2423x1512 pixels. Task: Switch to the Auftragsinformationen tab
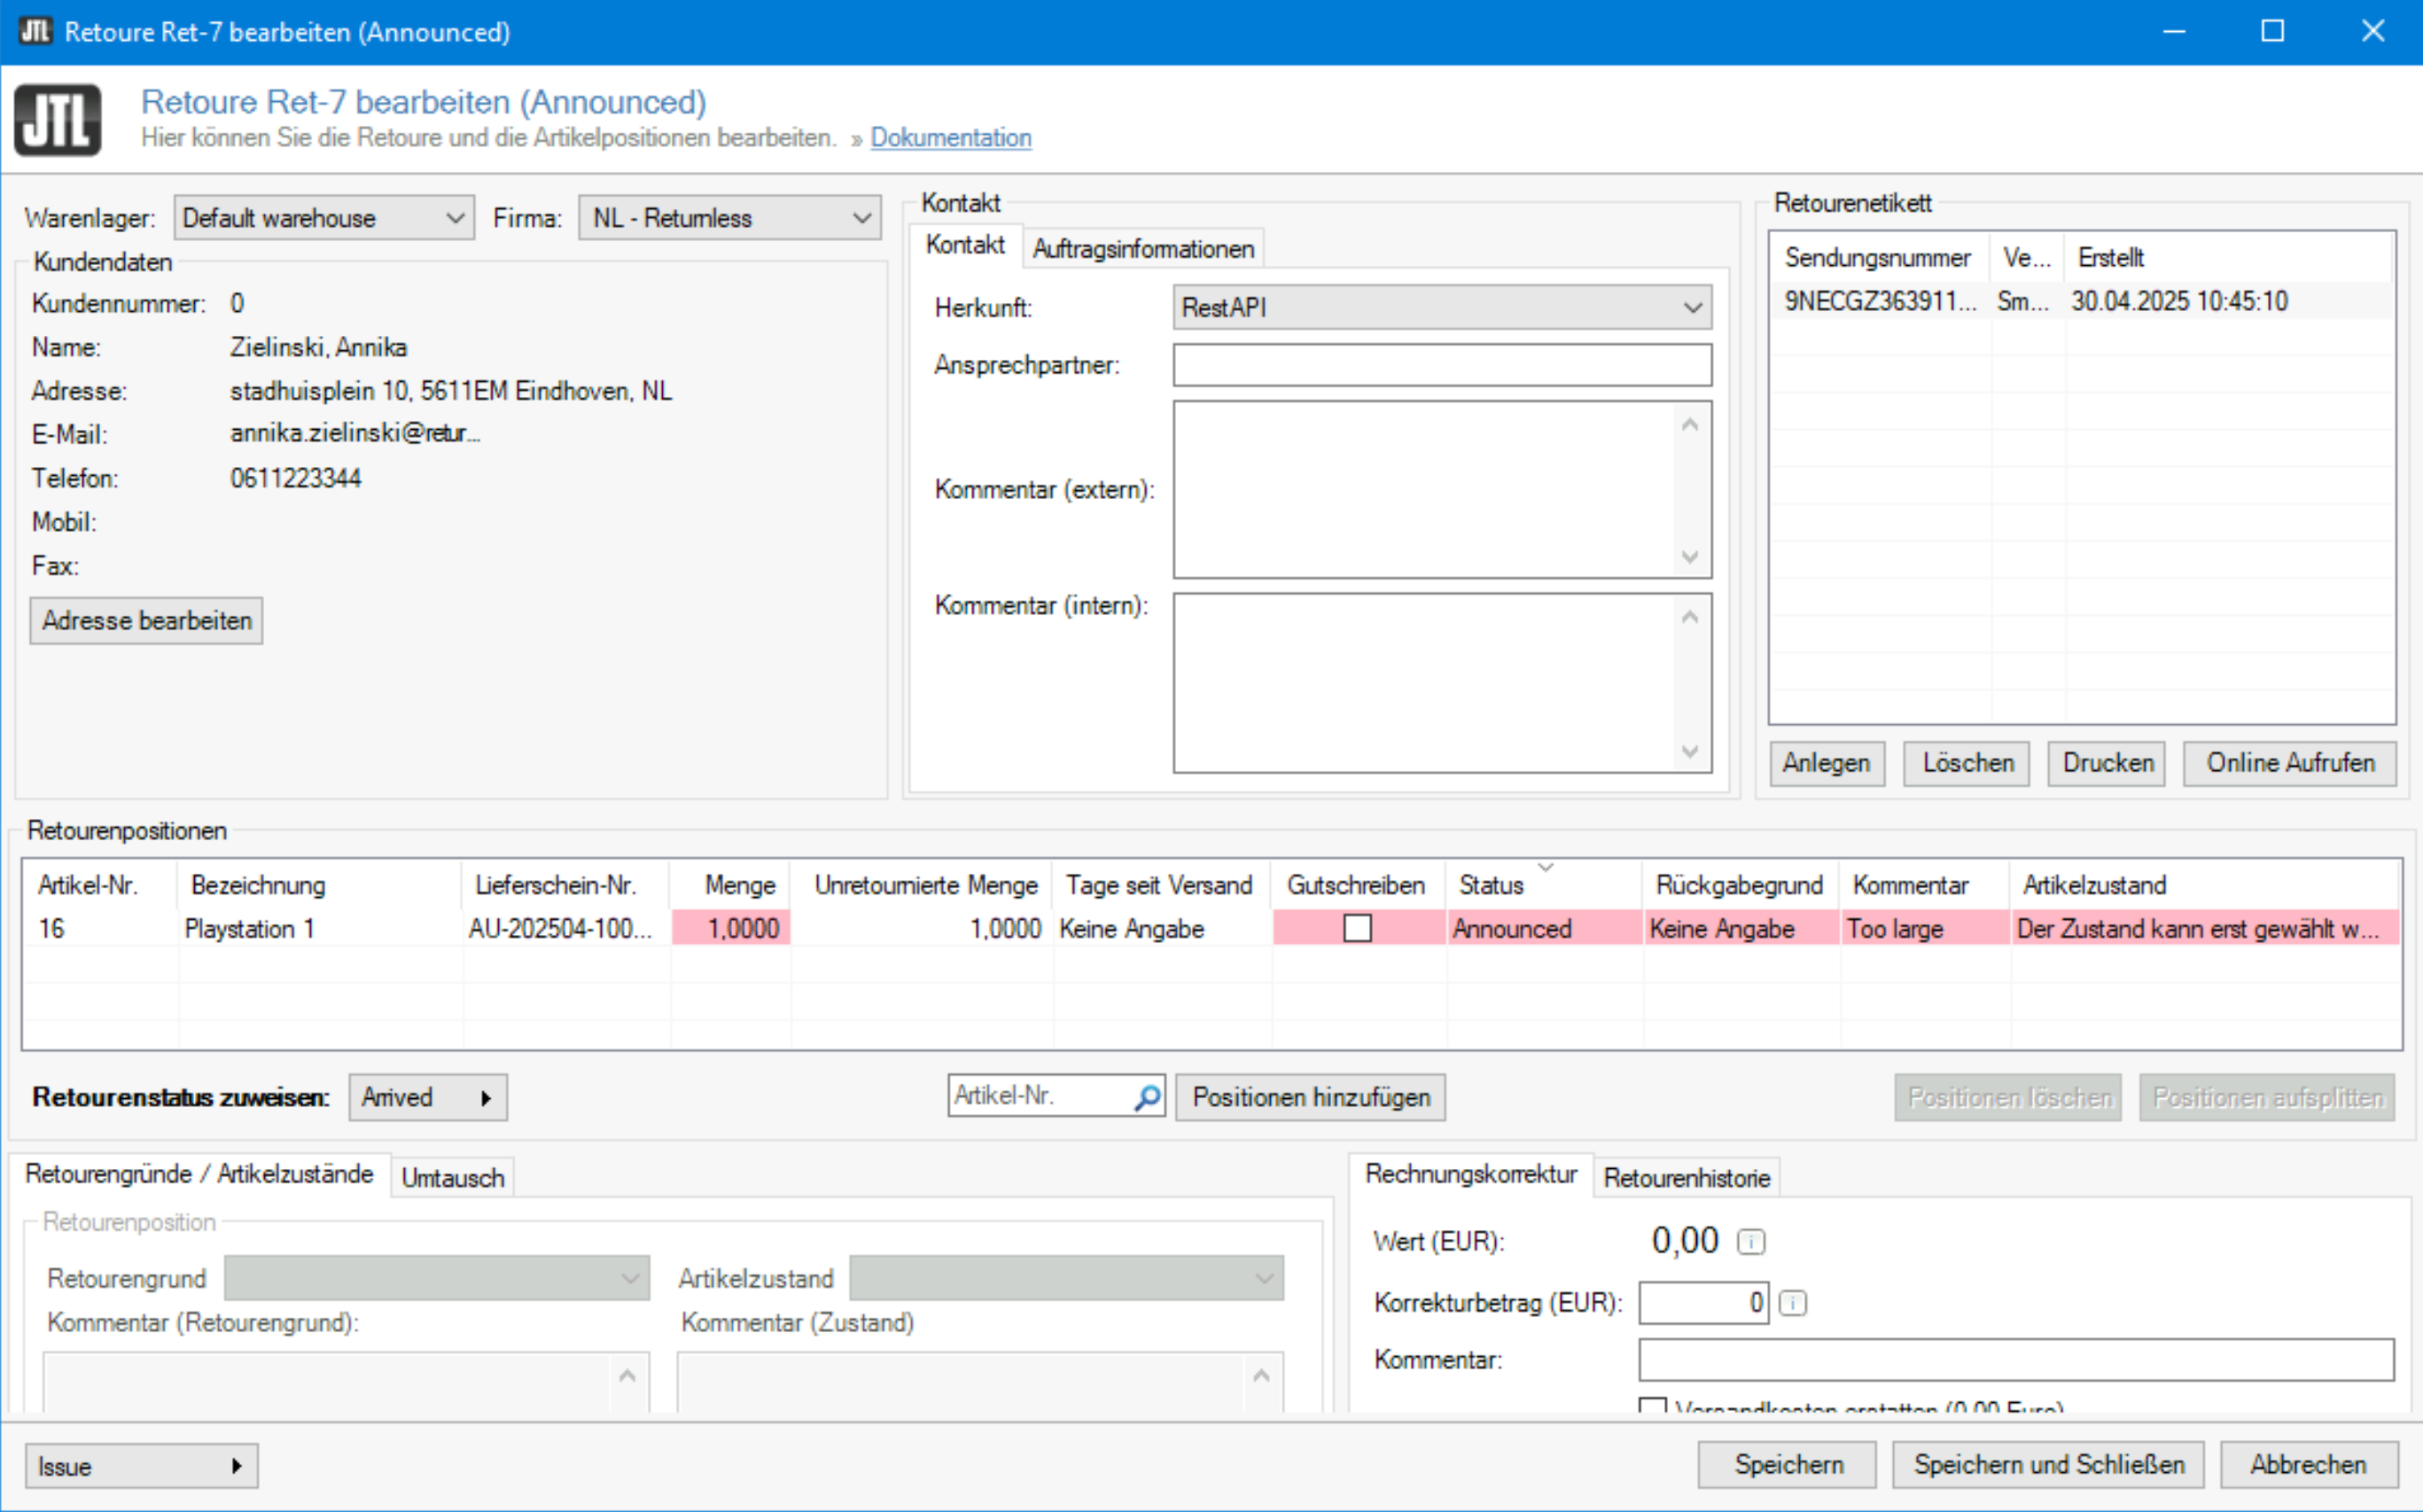point(1142,249)
